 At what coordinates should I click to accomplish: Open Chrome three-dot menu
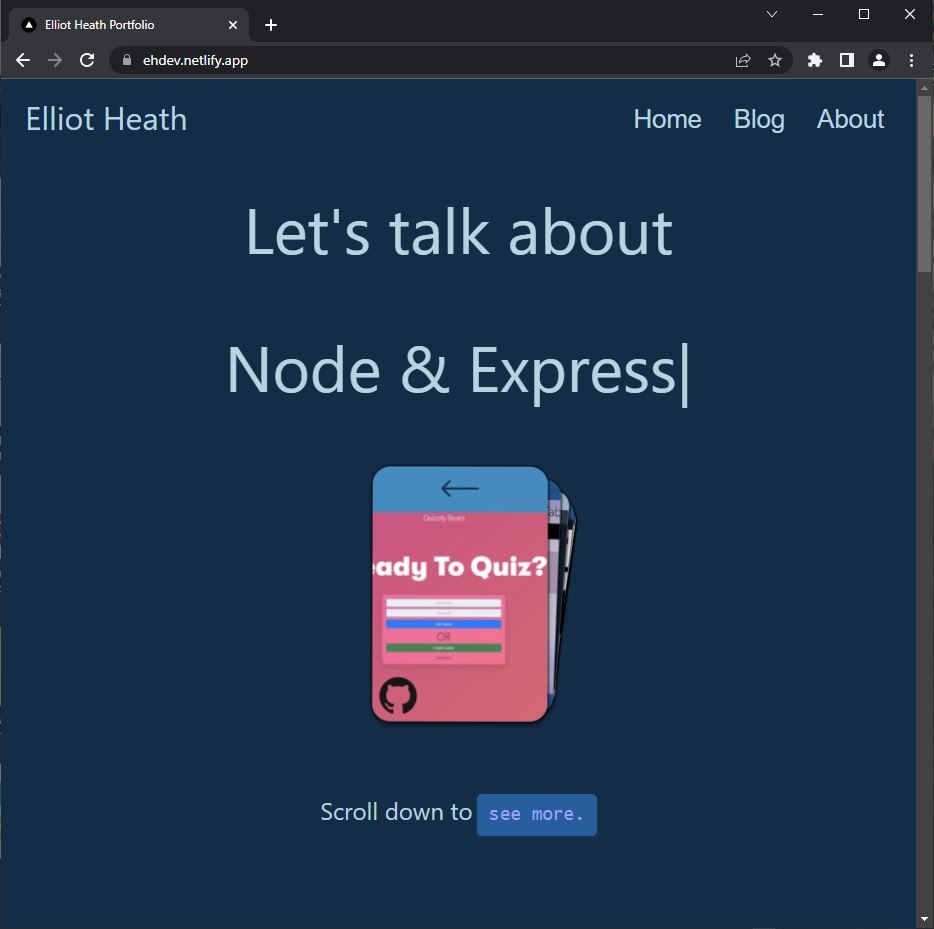click(911, 60)
